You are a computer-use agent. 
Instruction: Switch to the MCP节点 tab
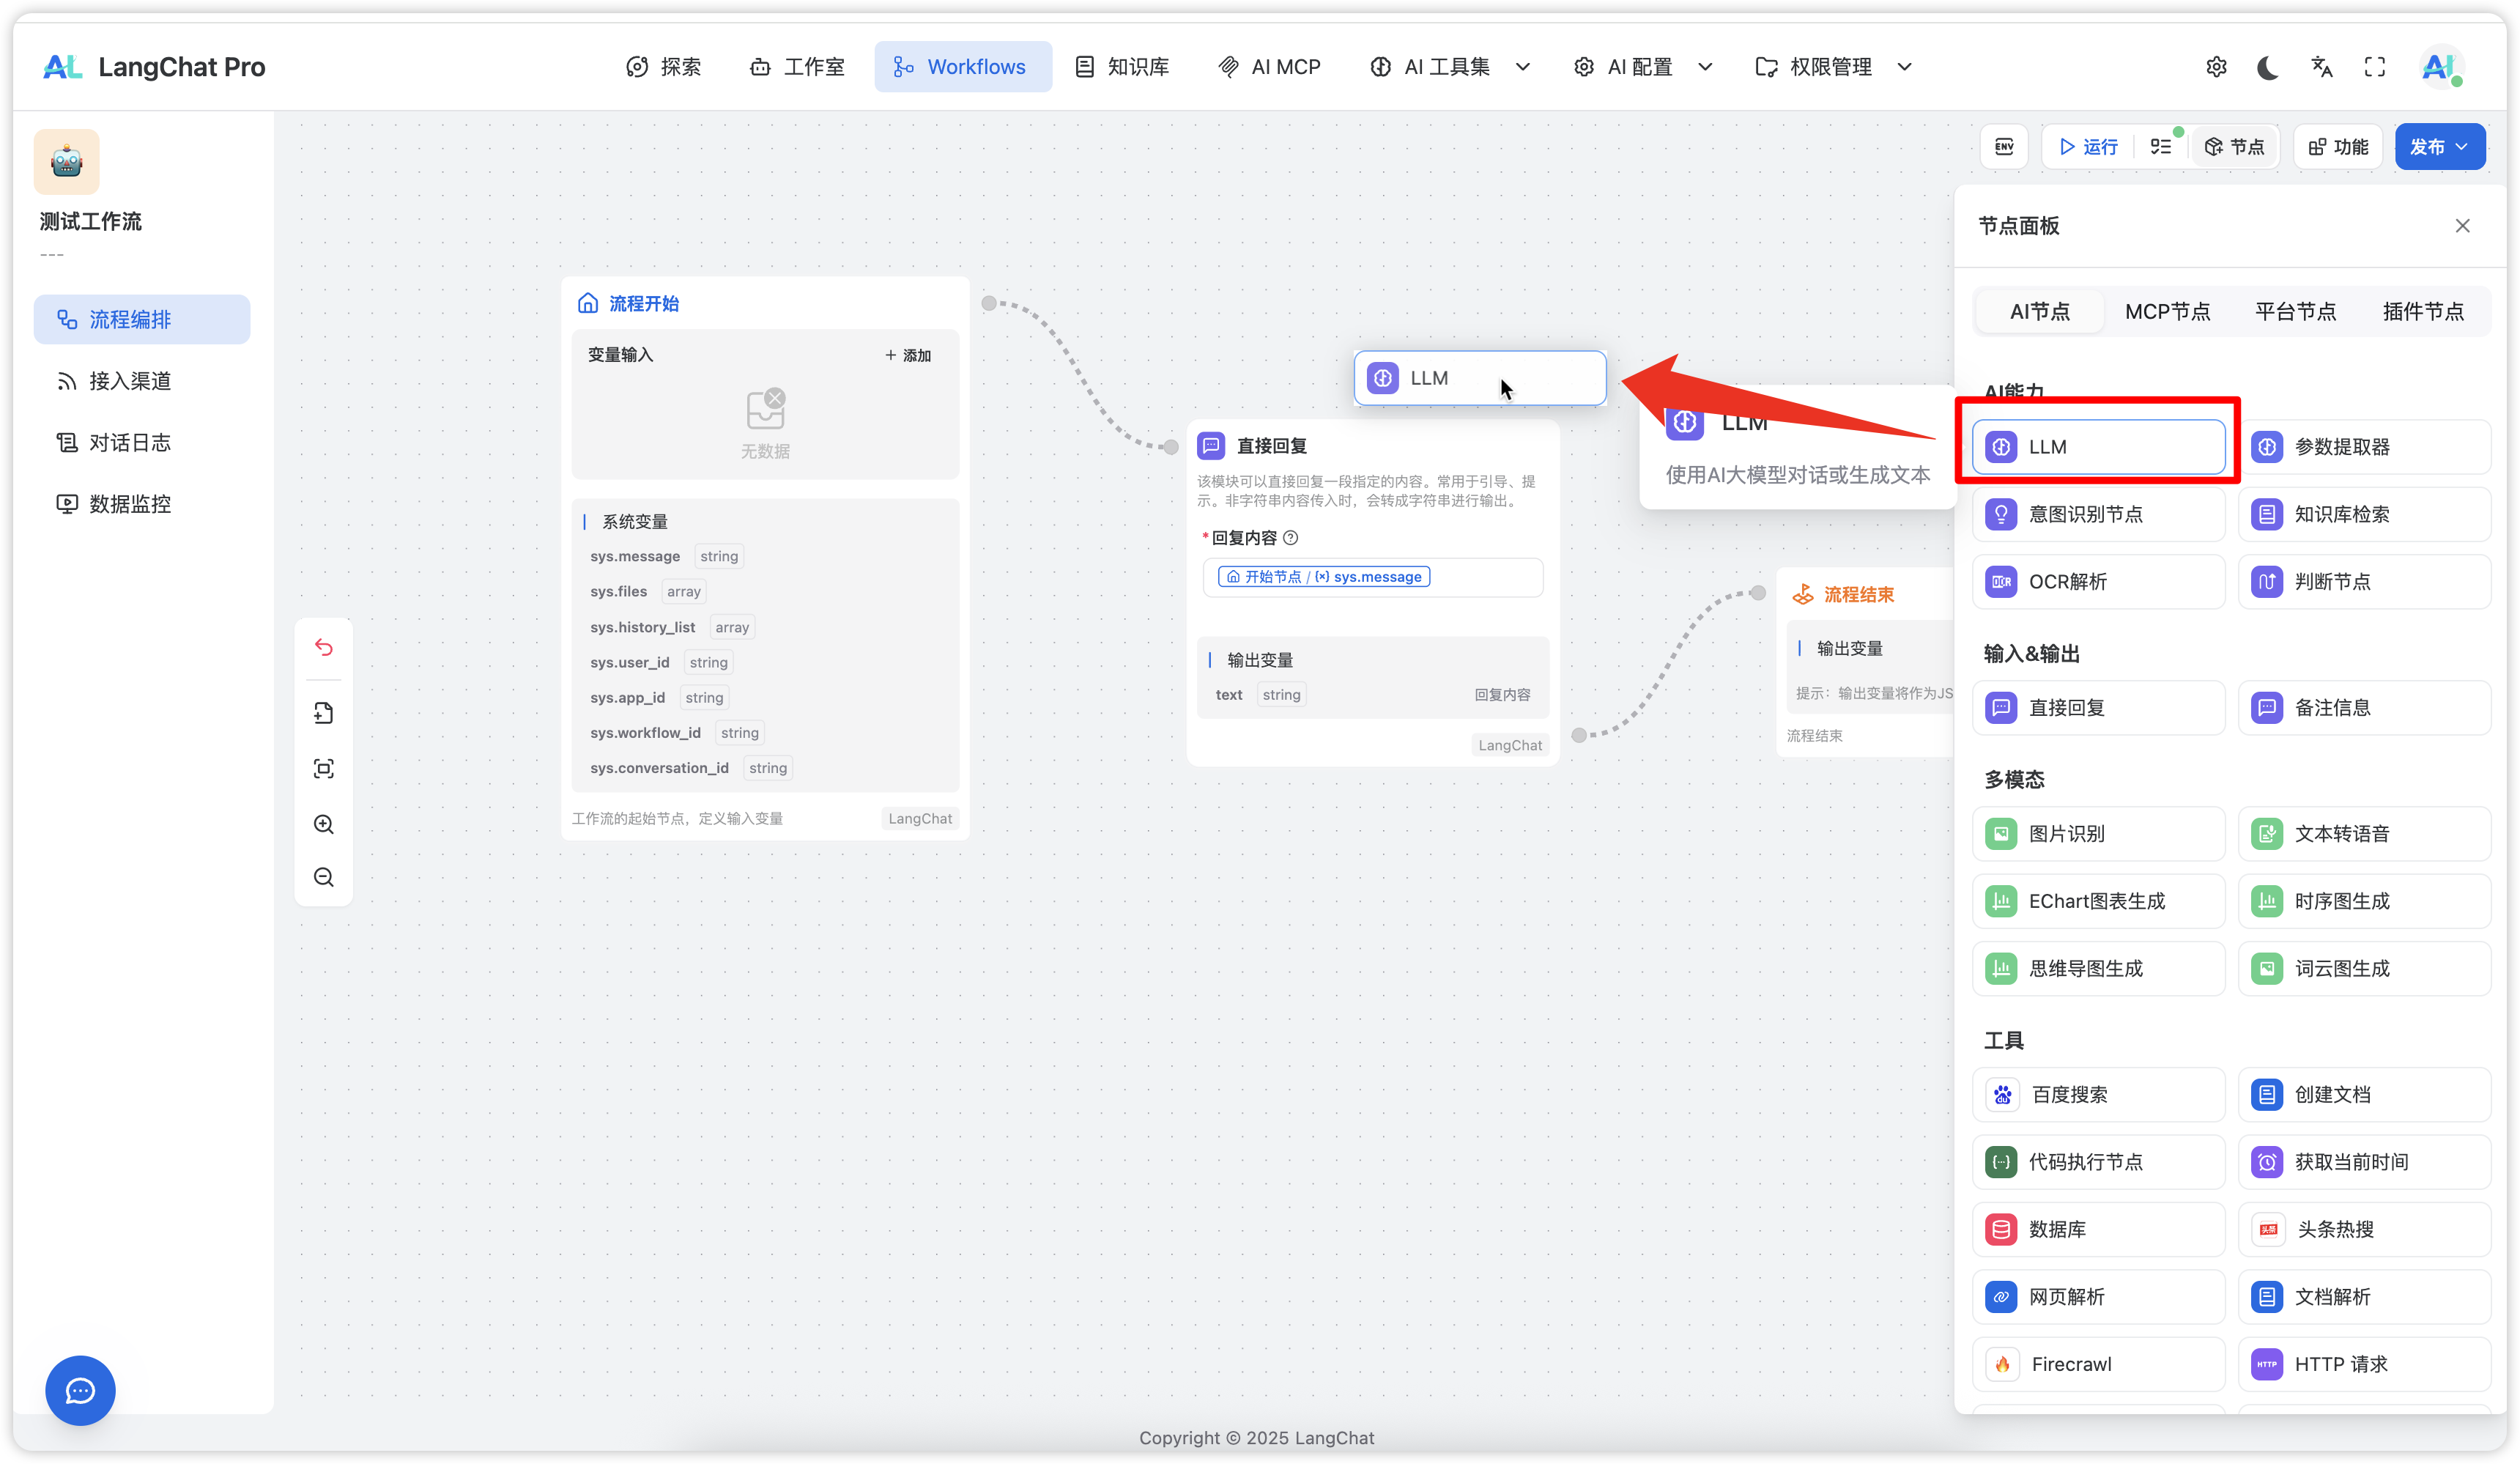2167,312
